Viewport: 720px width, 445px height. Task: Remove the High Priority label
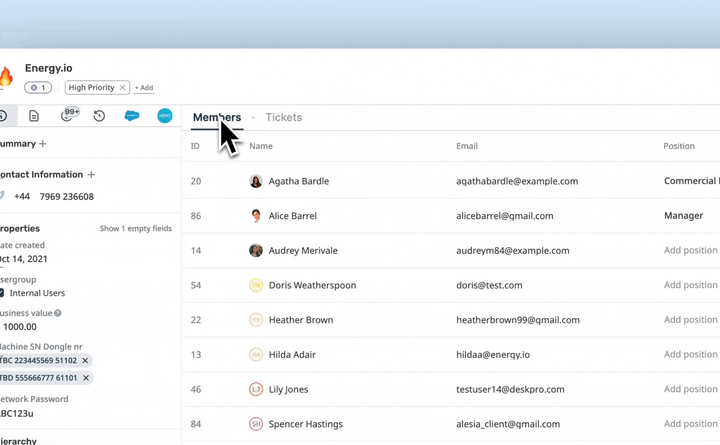pyautogui.click(x=123, y=88)
